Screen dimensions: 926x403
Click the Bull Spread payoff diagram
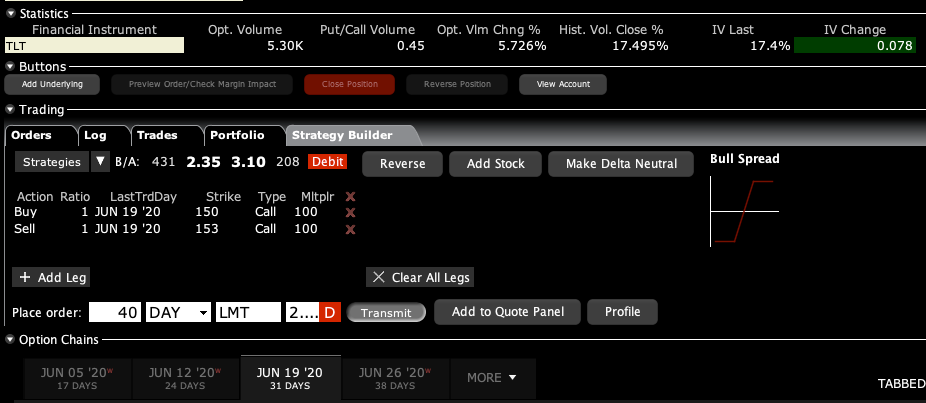click(743, 211)
